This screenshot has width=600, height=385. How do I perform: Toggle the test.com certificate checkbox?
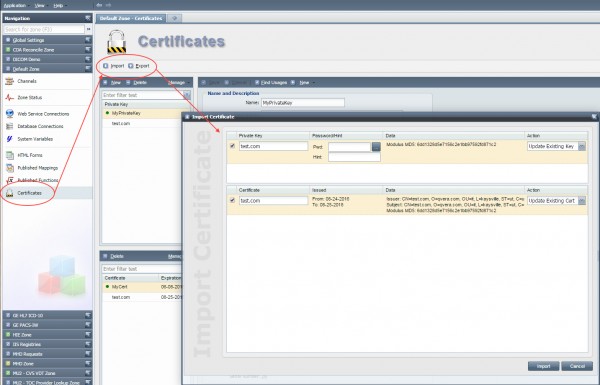(232, 200)
